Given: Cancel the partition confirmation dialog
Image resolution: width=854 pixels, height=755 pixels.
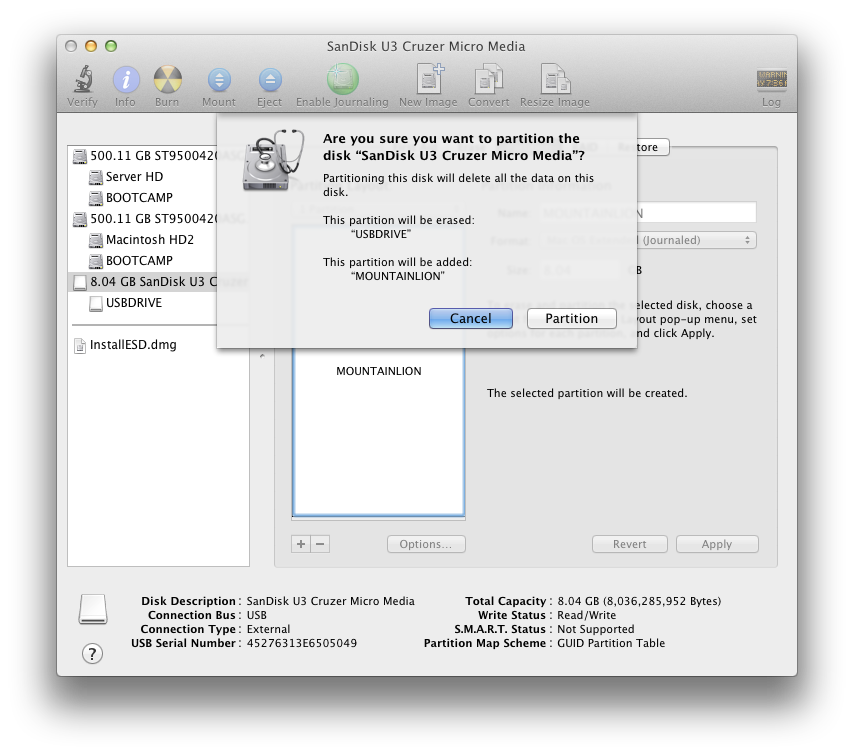Looking at the screenshot, I should coord(471,319).
